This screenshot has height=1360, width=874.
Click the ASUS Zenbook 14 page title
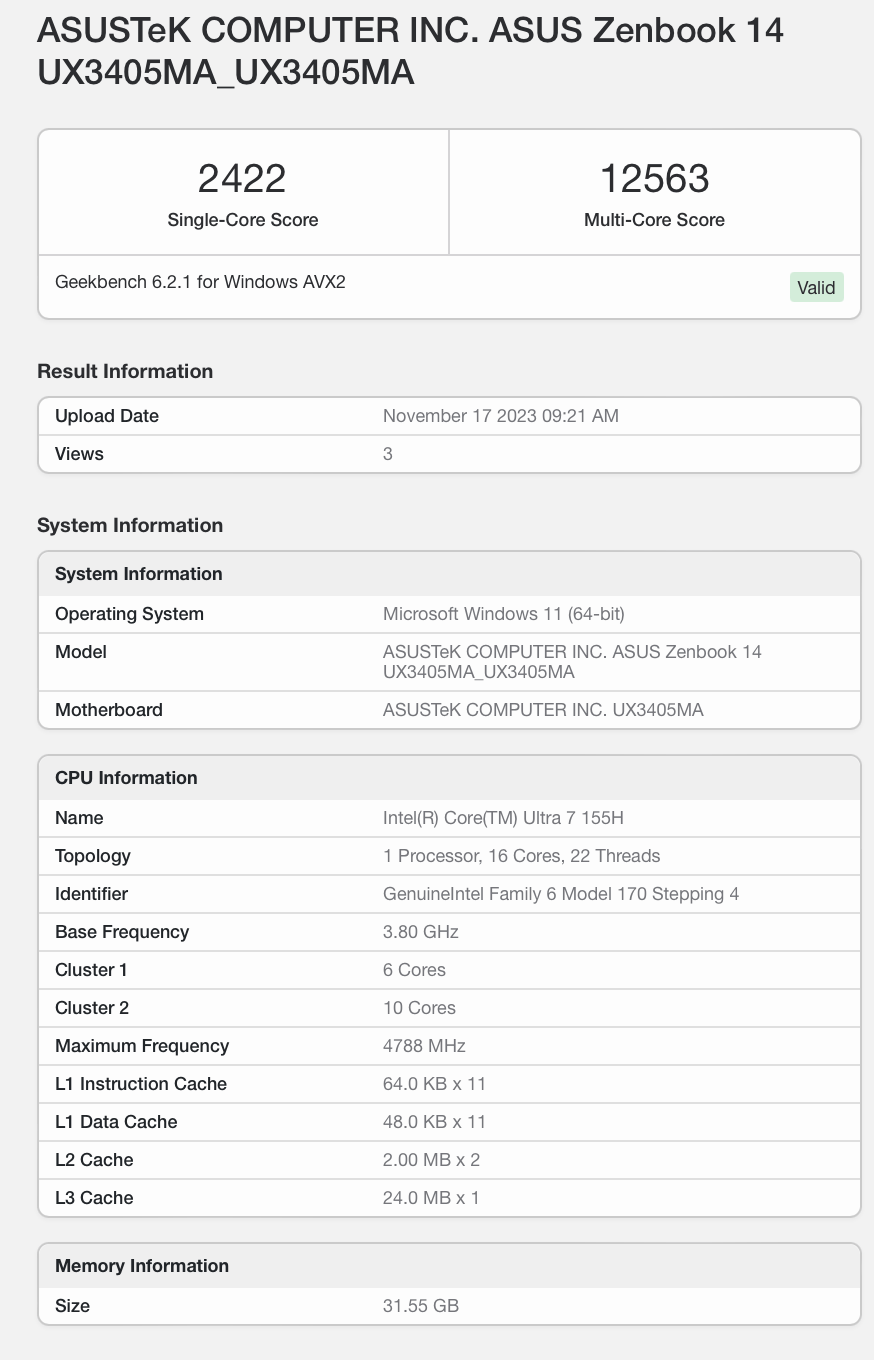(x=410, y=51)
